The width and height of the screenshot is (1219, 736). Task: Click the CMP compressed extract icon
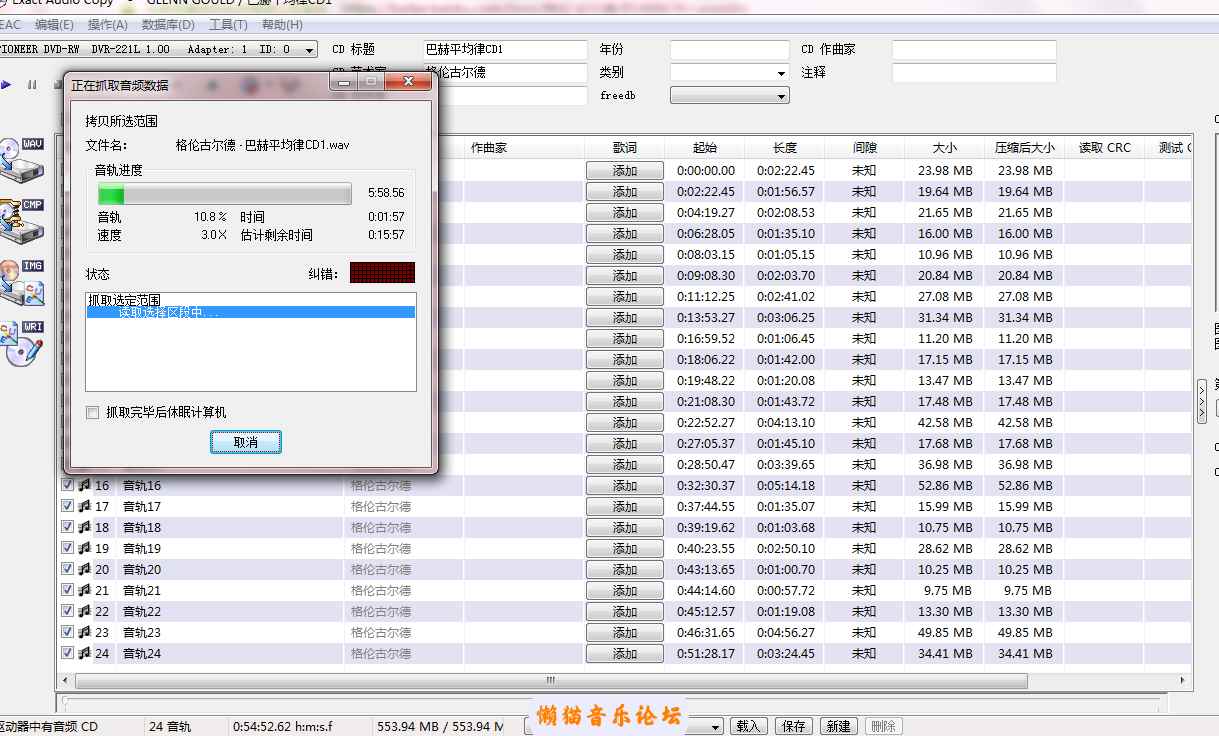(x=22, y=222)
